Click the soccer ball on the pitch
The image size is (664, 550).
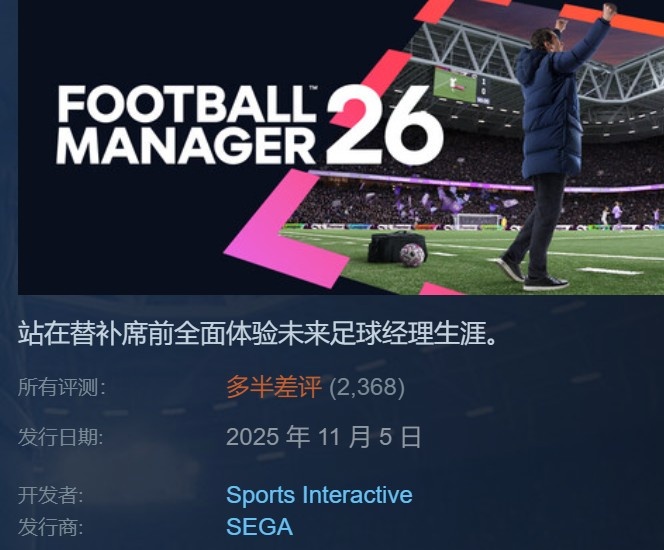tap(412, 255)
